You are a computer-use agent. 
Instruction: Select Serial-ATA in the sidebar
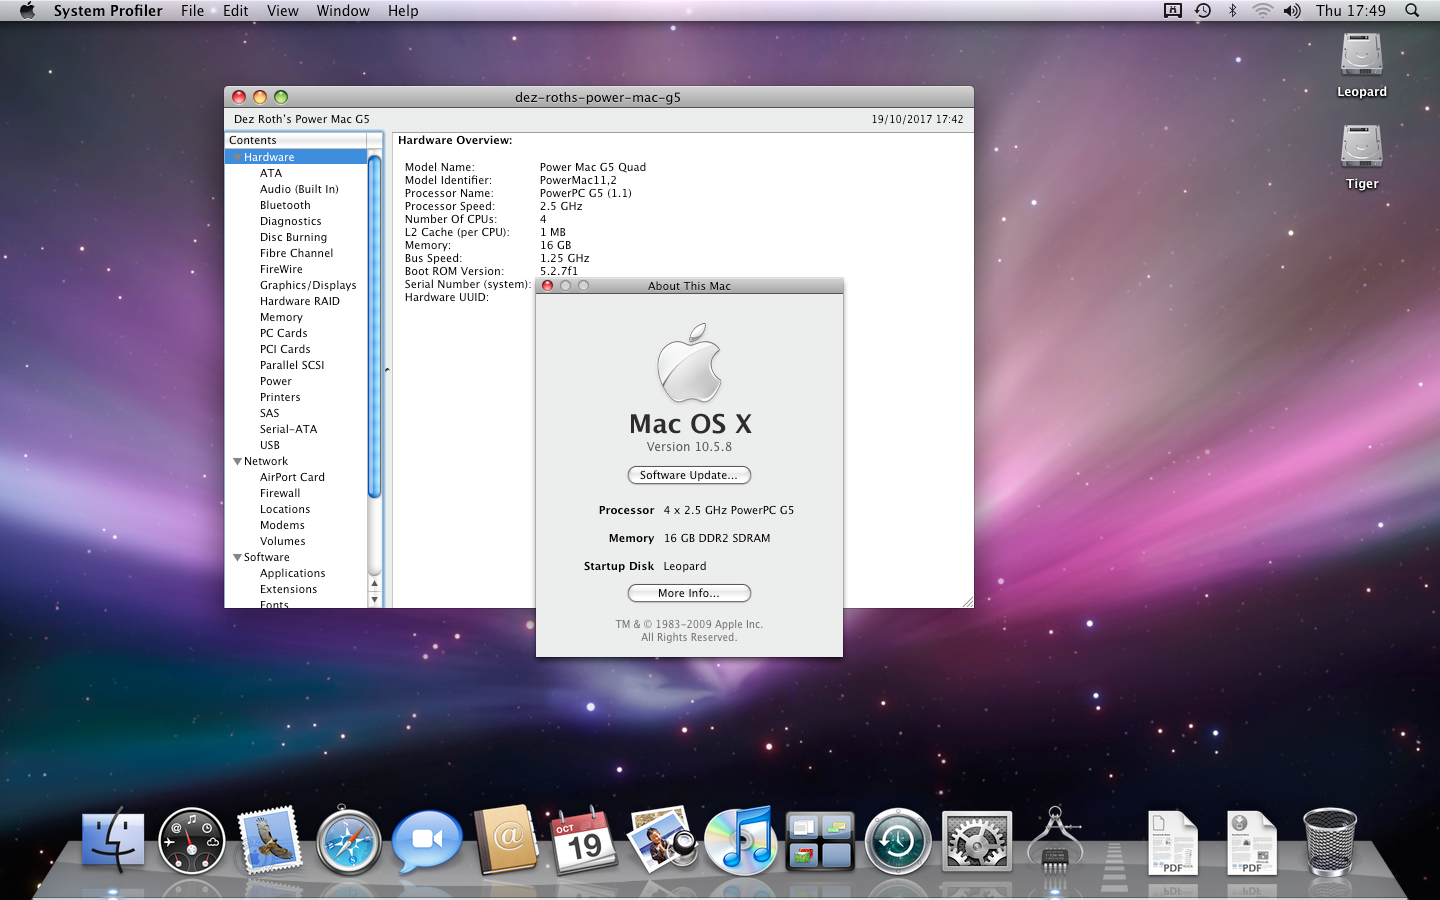click(288, 429)
